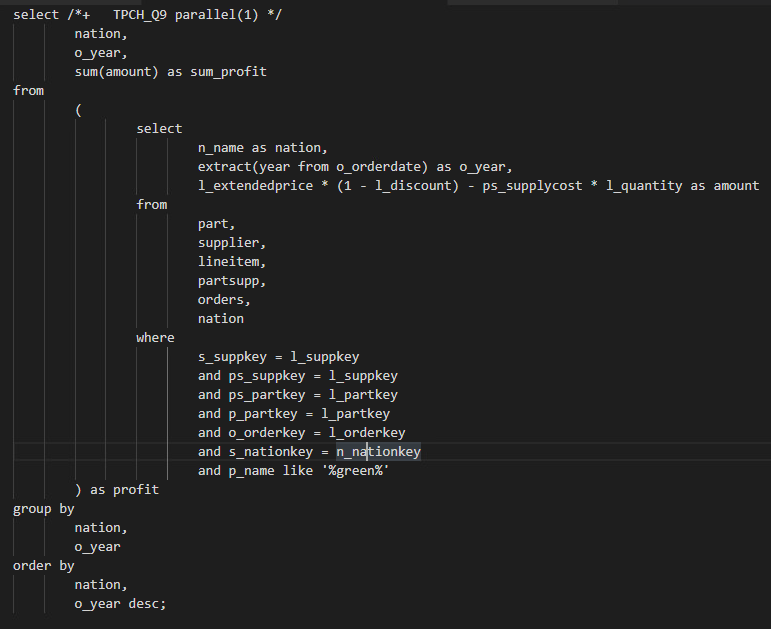Click the string literal '%green%'

pyautogui.click(x=355, y=471)
